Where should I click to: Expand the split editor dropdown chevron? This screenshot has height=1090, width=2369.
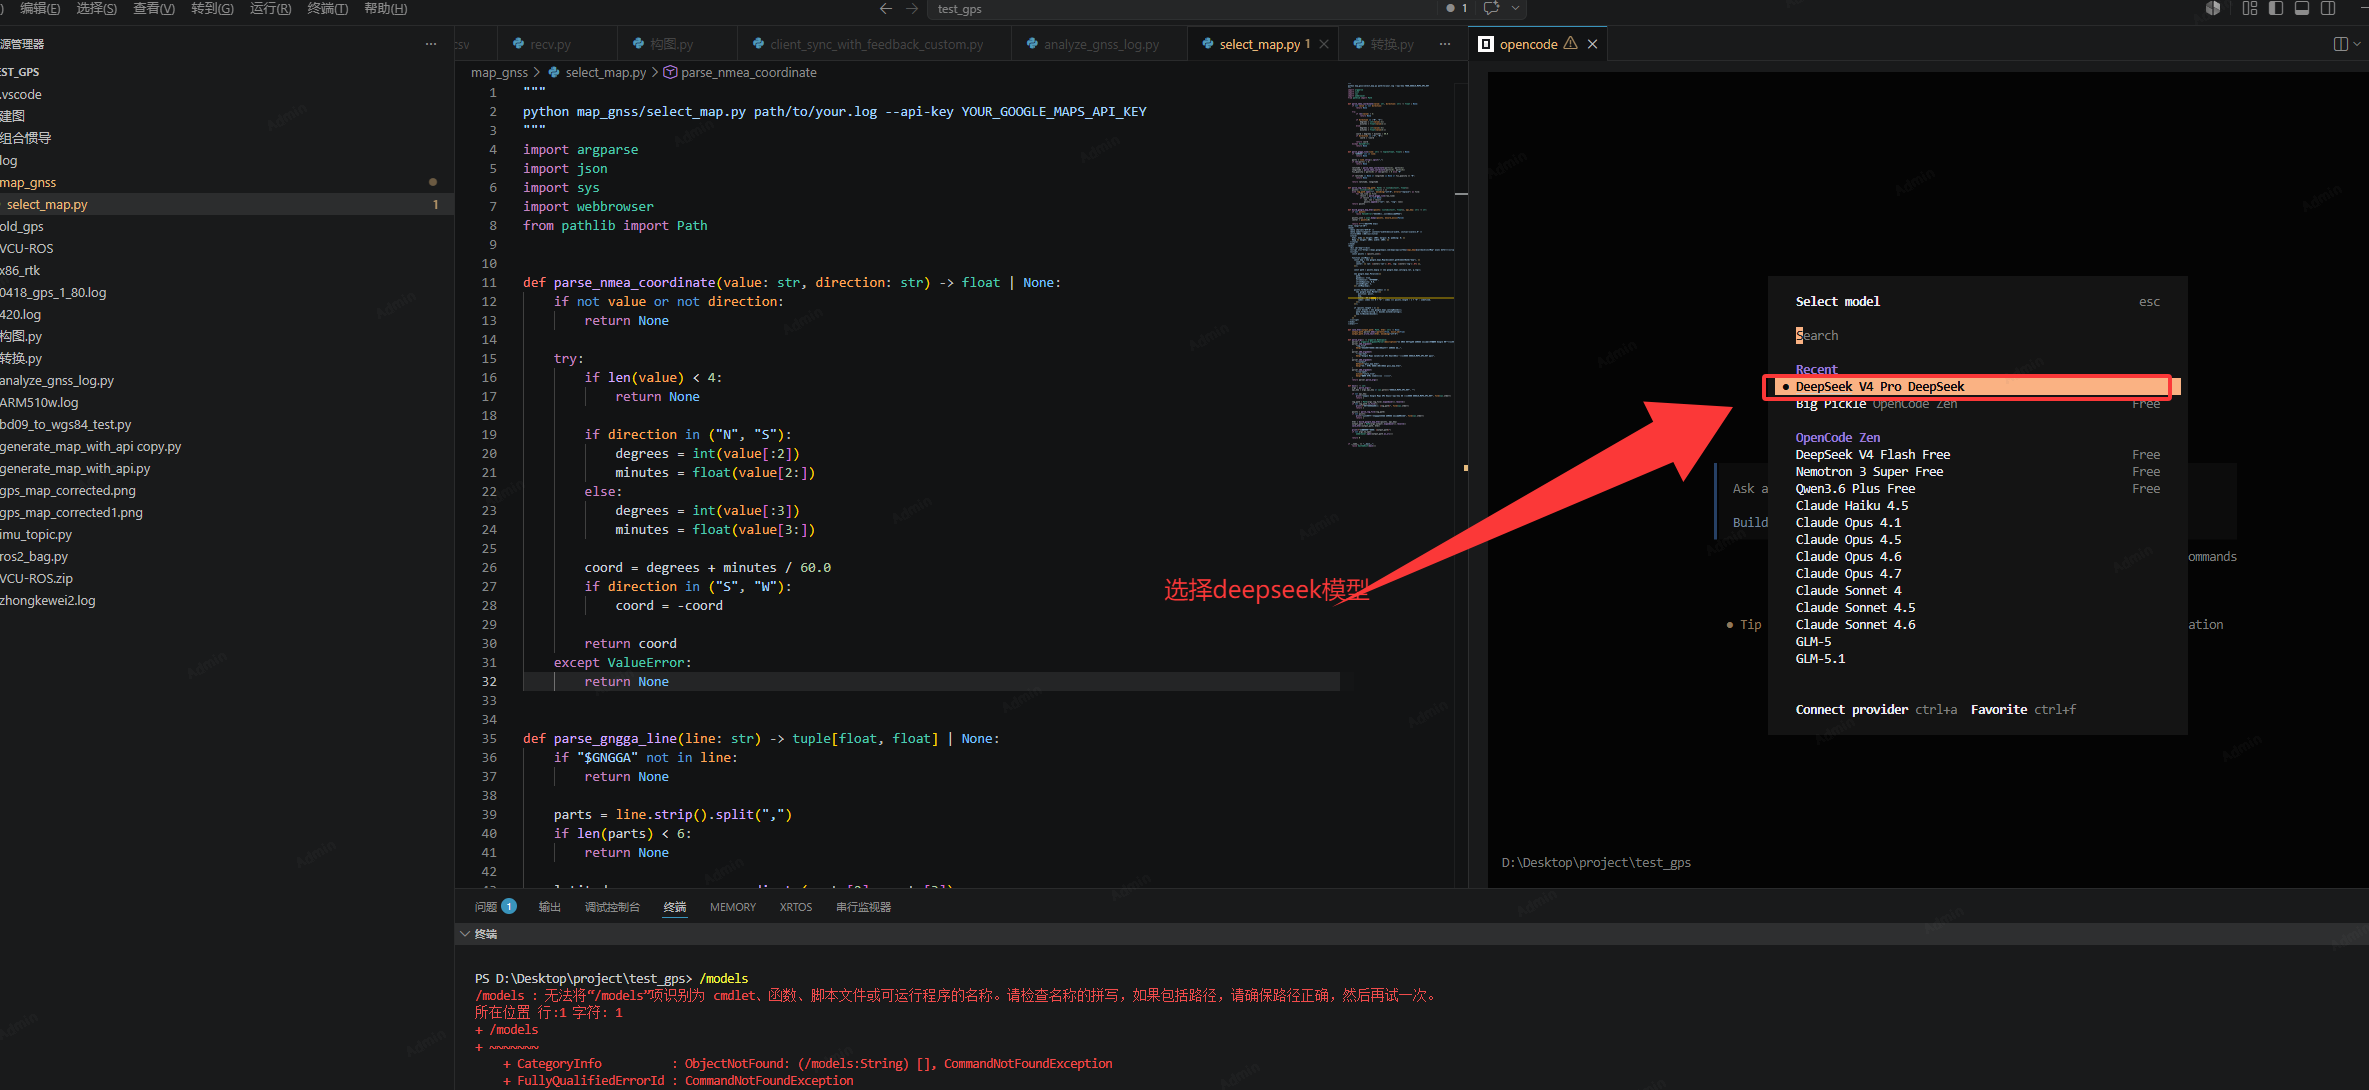click(2357, 44)
